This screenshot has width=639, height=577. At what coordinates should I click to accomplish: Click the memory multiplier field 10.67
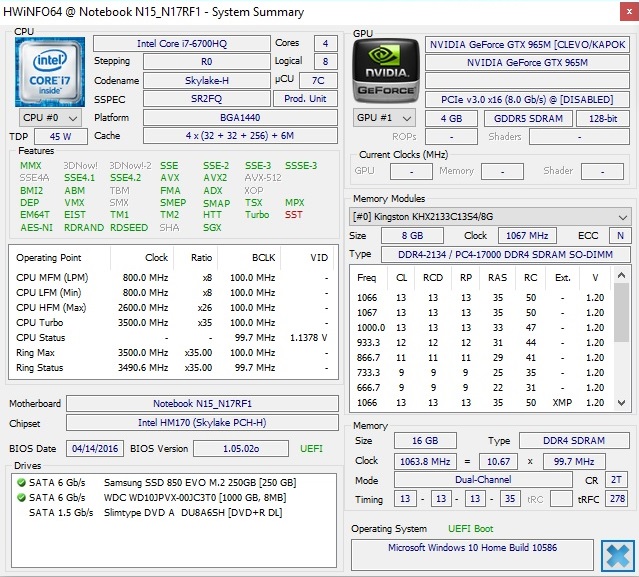click(x=498, y=461)
